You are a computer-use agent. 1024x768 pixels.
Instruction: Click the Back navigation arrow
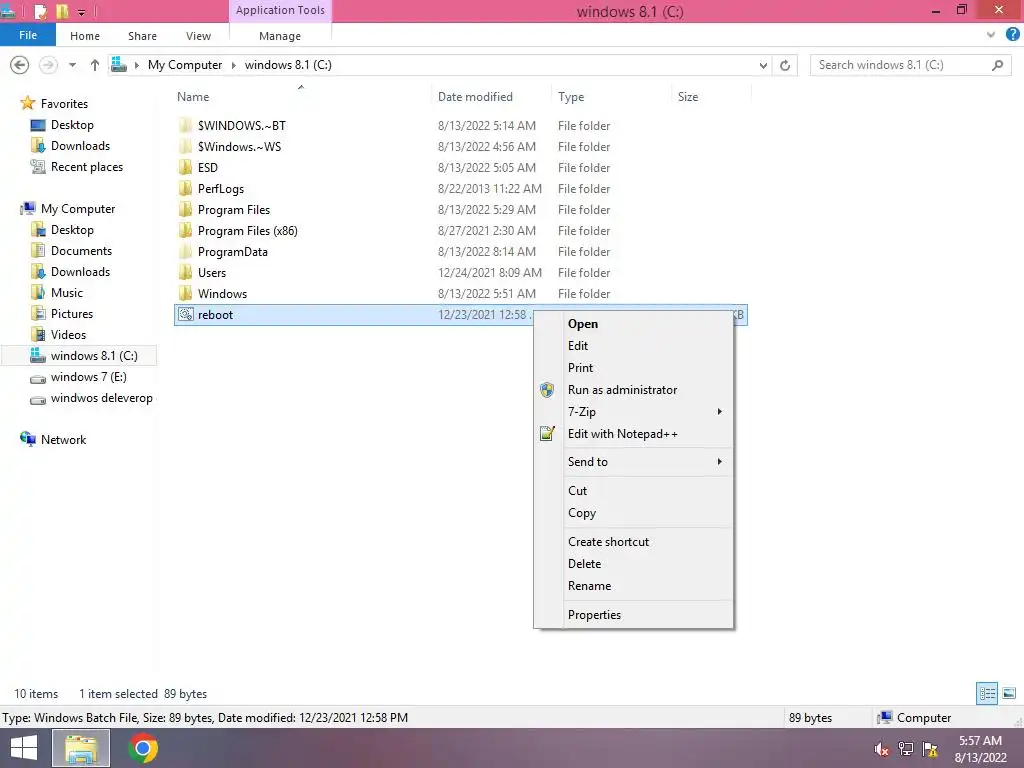[x=20, y=65]
